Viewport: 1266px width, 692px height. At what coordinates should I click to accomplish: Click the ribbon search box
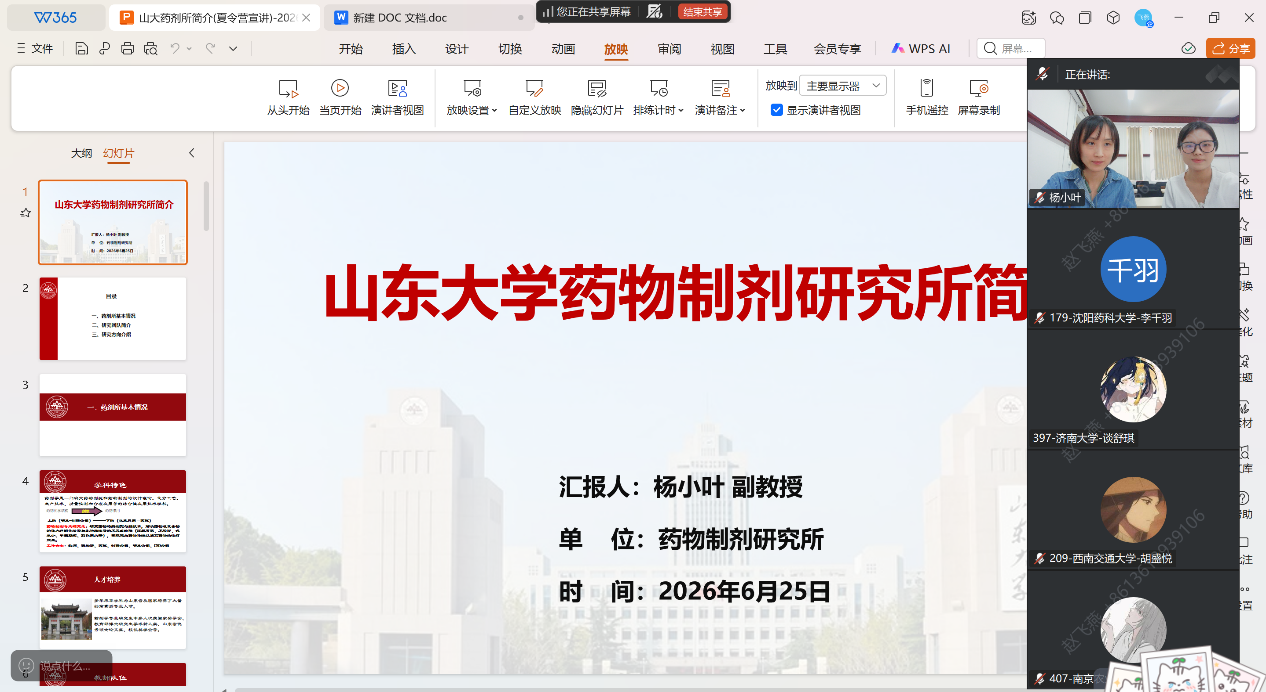(1011, 48)
